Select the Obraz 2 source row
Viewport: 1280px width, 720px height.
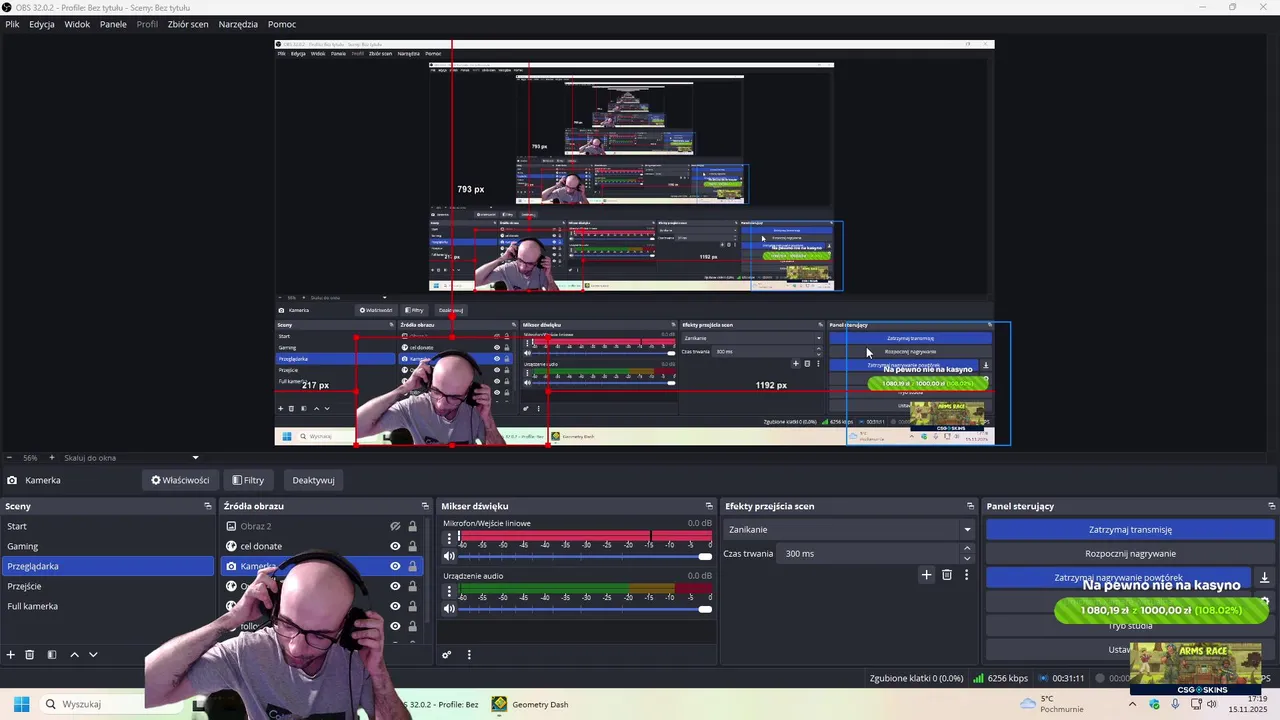click(x=304, y=526)
